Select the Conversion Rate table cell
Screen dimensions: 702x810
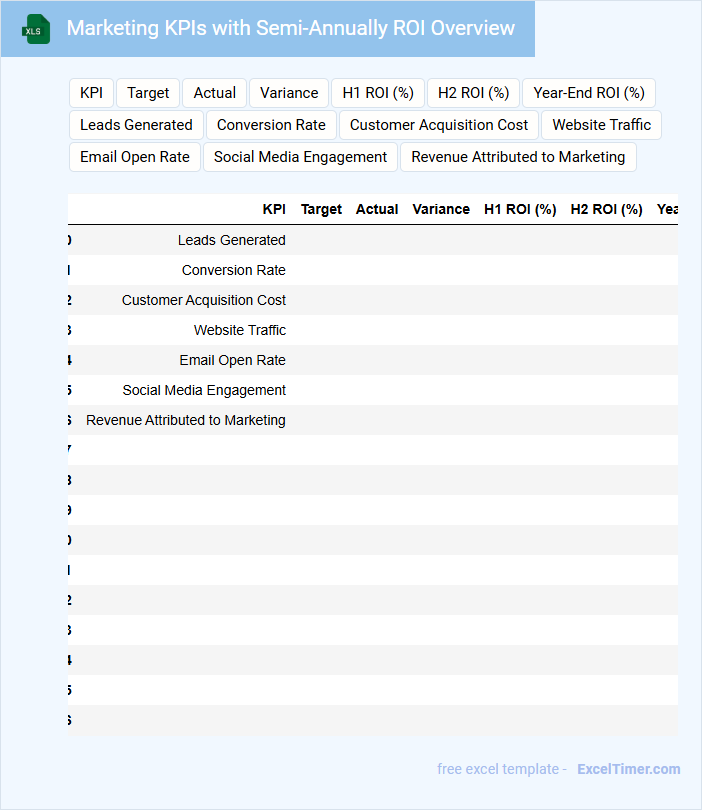click(x=233, y=270)
